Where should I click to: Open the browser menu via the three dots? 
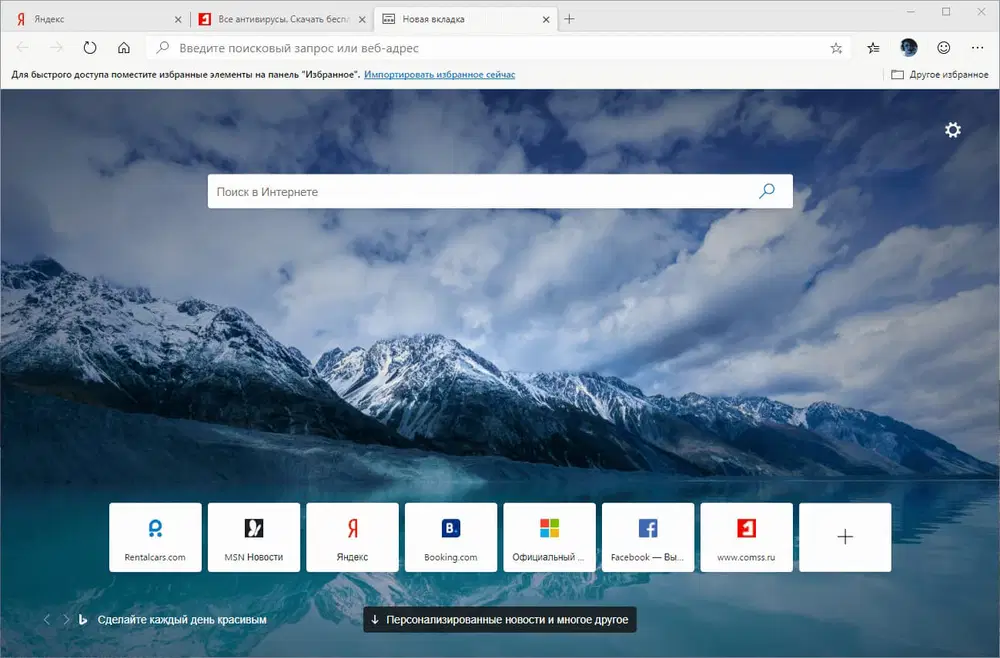pyautogui.click(x=977, y=47)
